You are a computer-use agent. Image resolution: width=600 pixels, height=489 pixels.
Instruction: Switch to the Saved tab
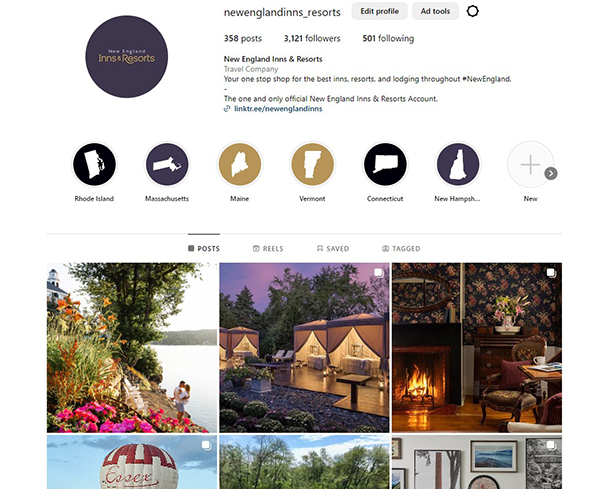click(x=333, y=249)
